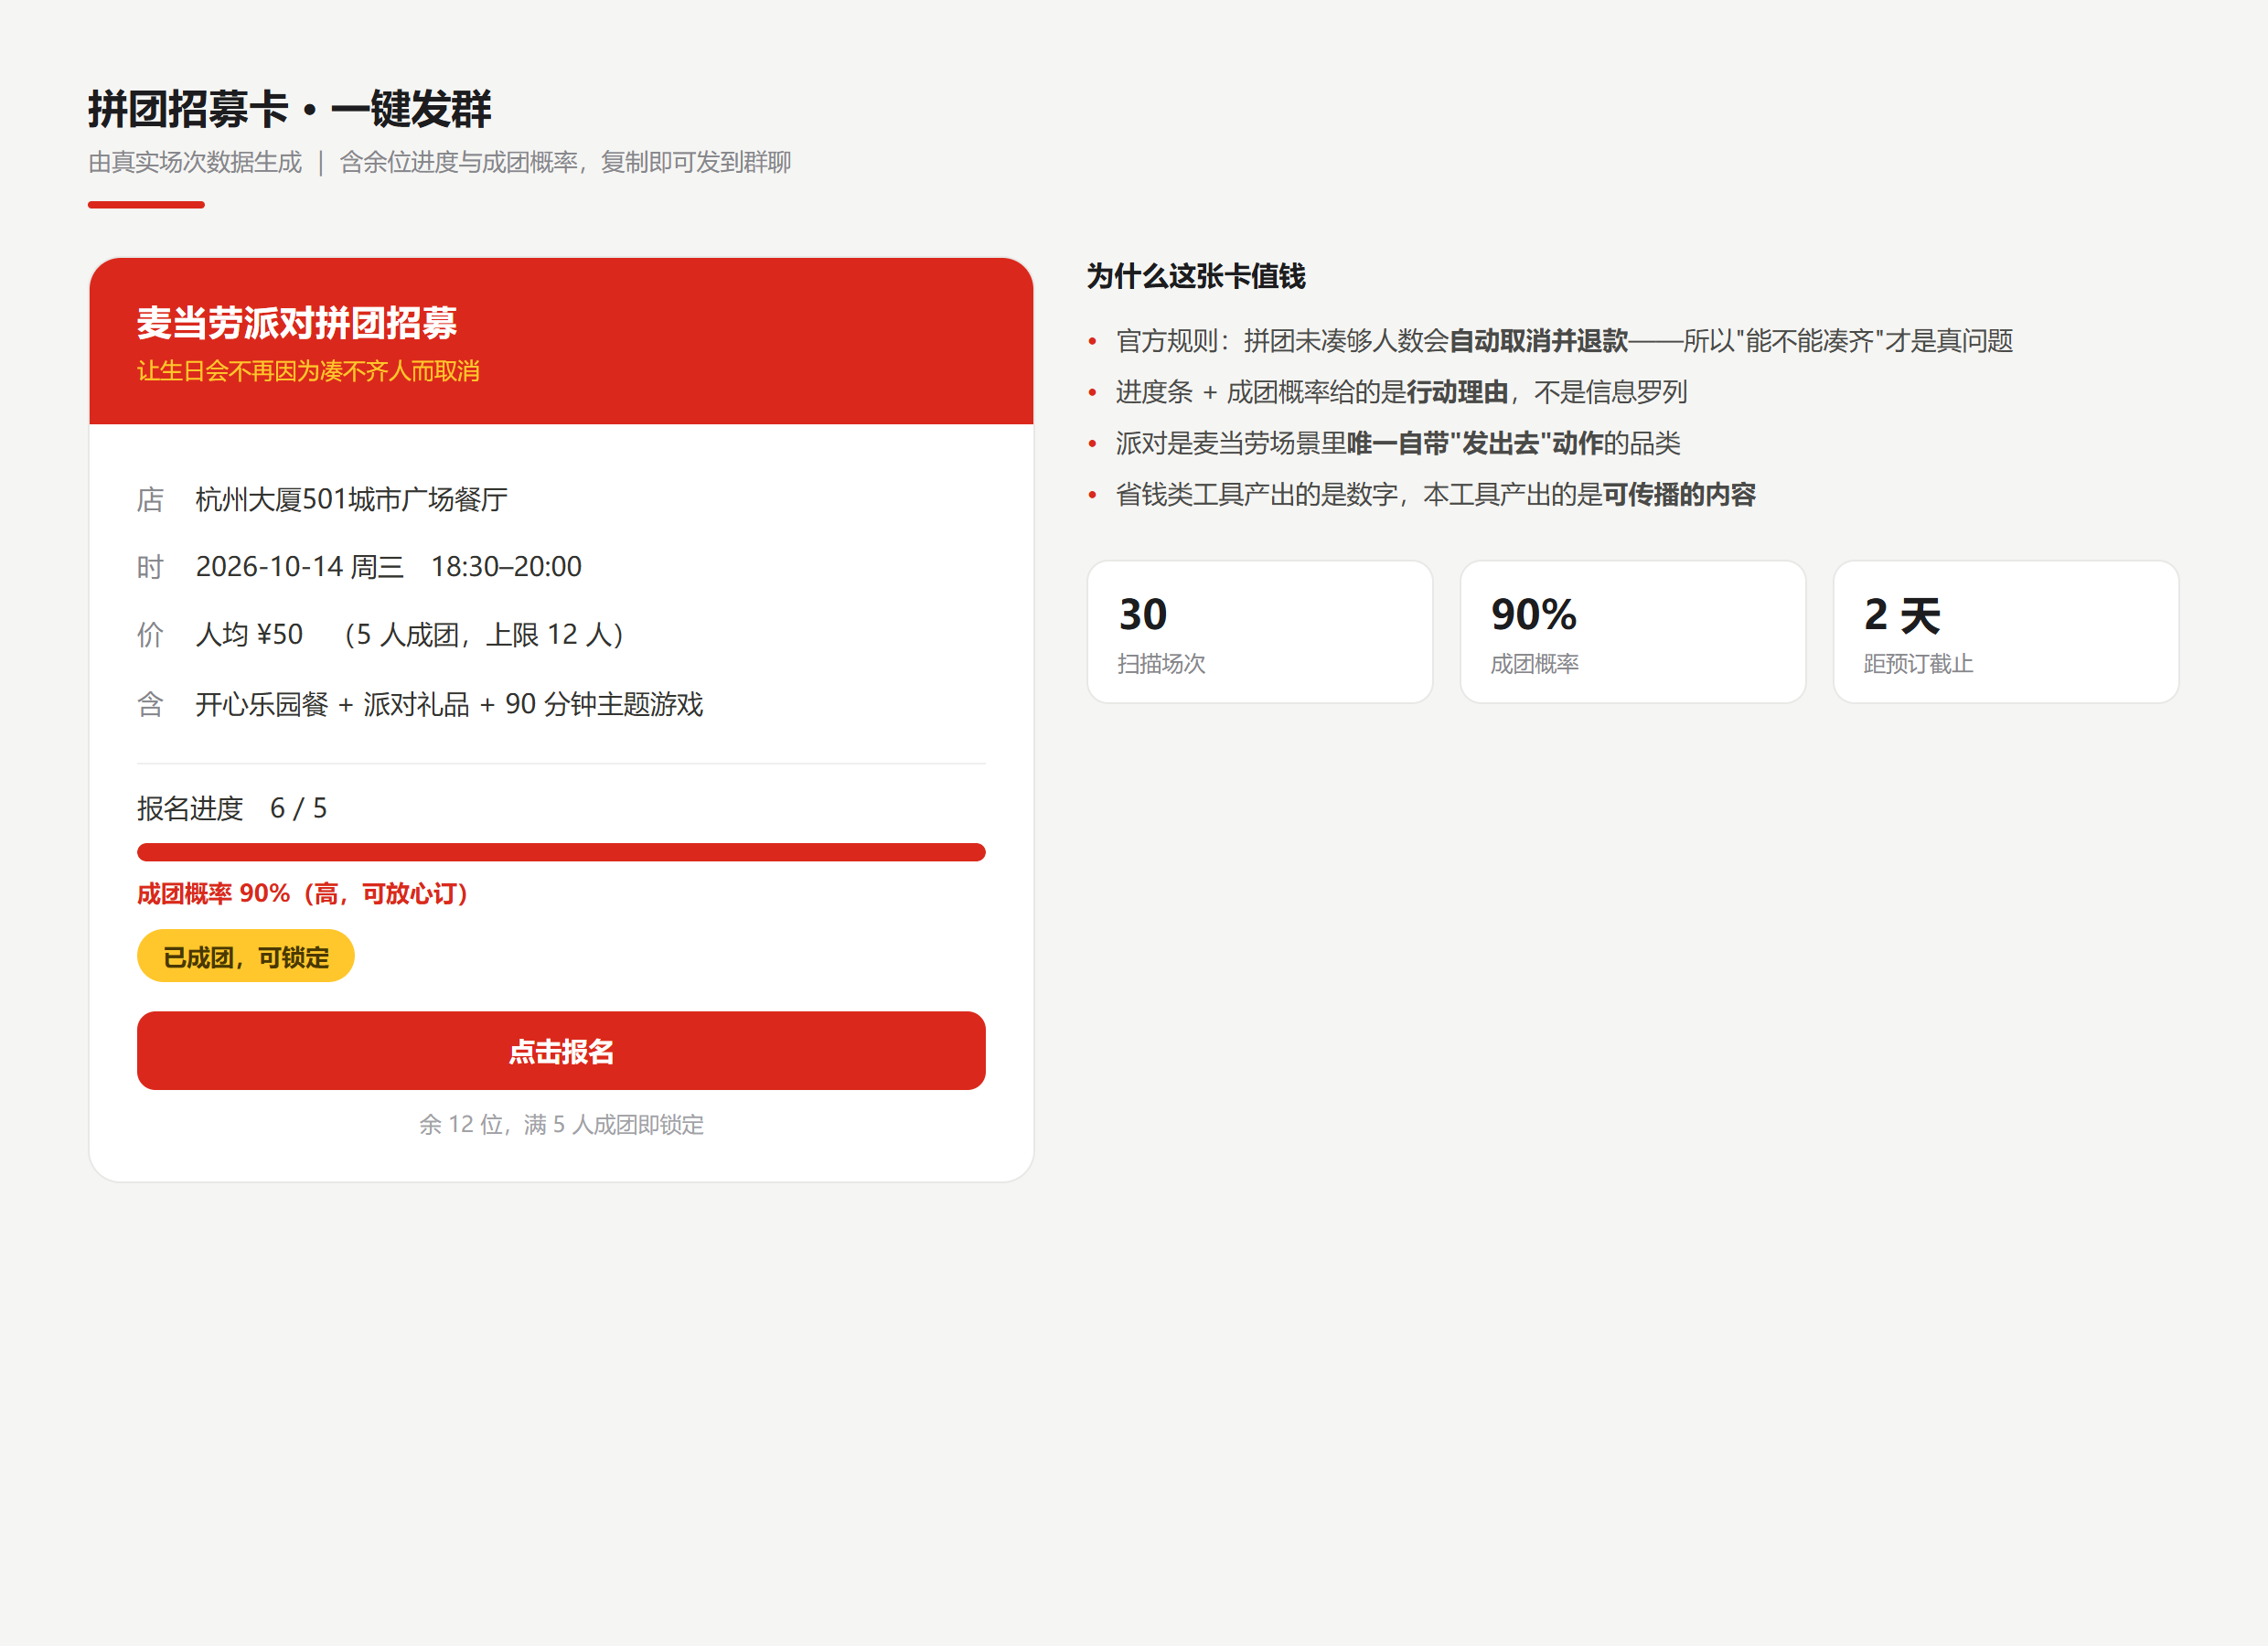Click the 时 row label

point(150,567)
